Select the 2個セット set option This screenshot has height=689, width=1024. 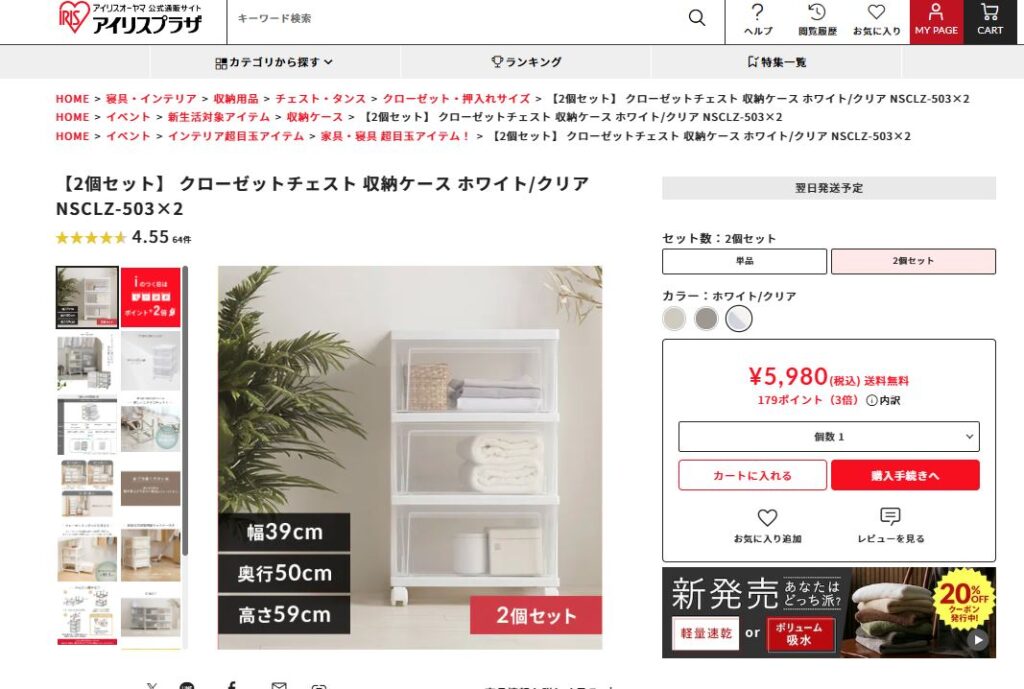coord(913,261)
